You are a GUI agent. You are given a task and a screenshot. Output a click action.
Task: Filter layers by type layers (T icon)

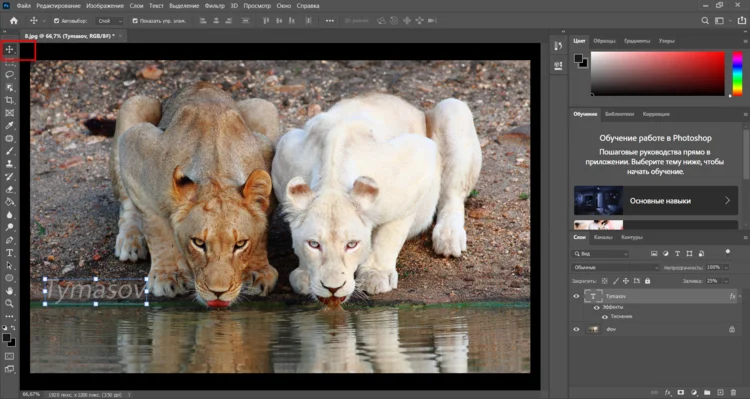pyautogui.click(x=677, y=254)
